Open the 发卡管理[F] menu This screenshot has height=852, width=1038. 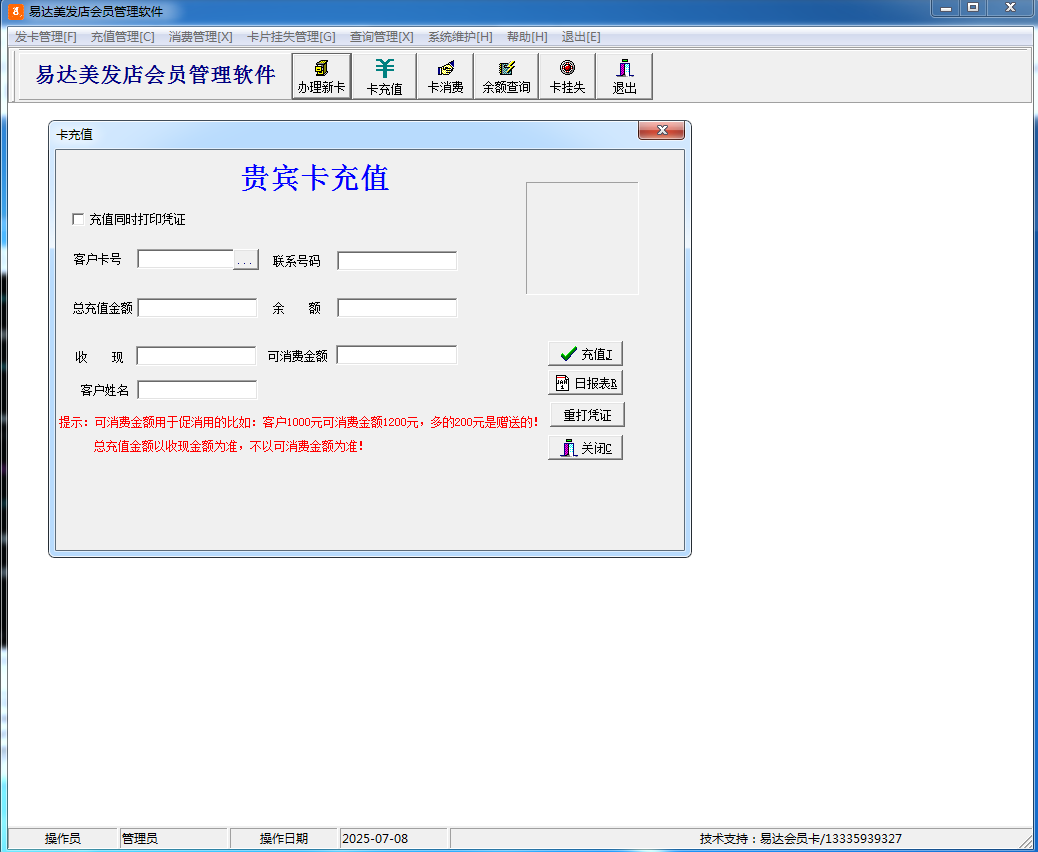46,37
